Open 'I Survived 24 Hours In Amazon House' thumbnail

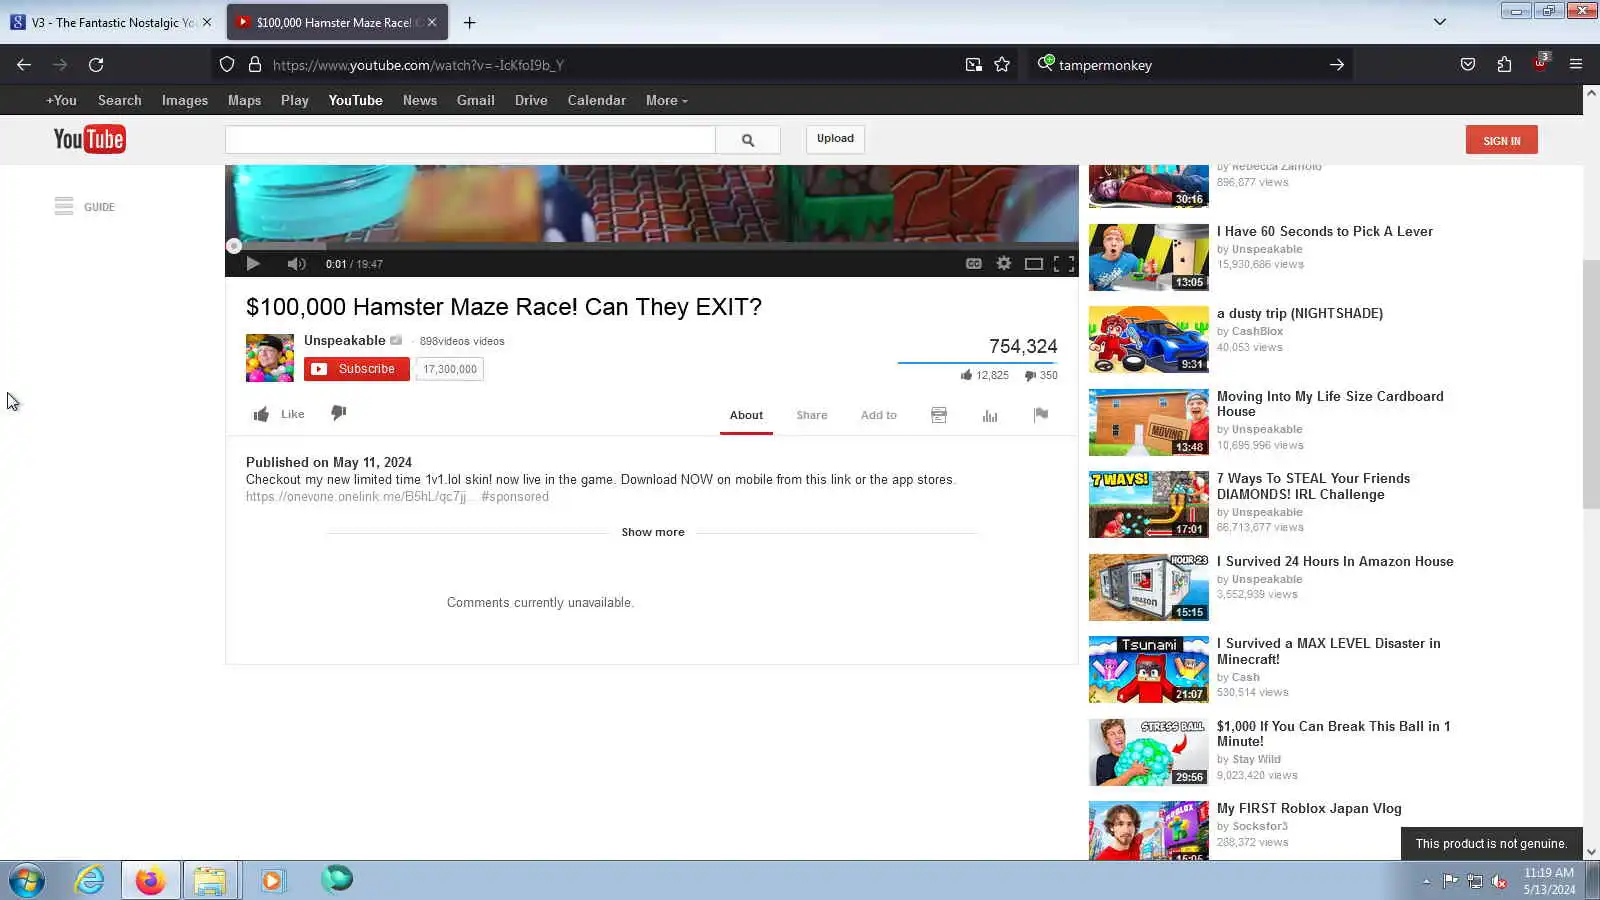(1149, 588)
